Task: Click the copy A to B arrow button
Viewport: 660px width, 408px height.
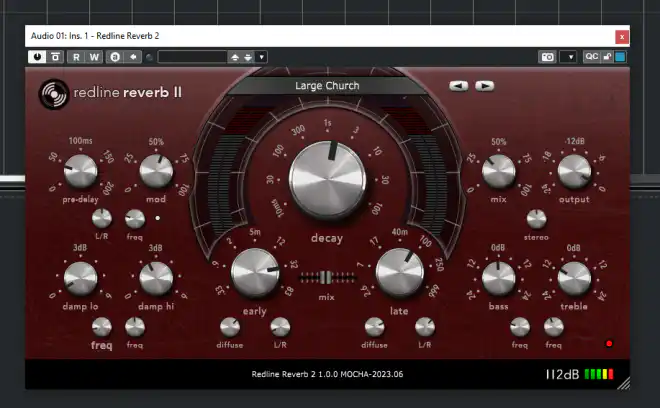Action: 133,57
